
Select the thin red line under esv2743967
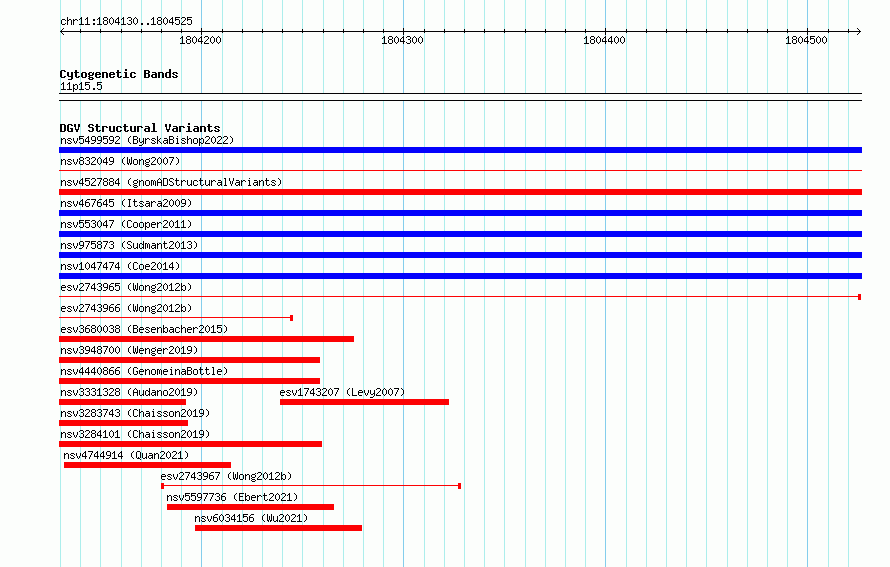pos(311,486)
